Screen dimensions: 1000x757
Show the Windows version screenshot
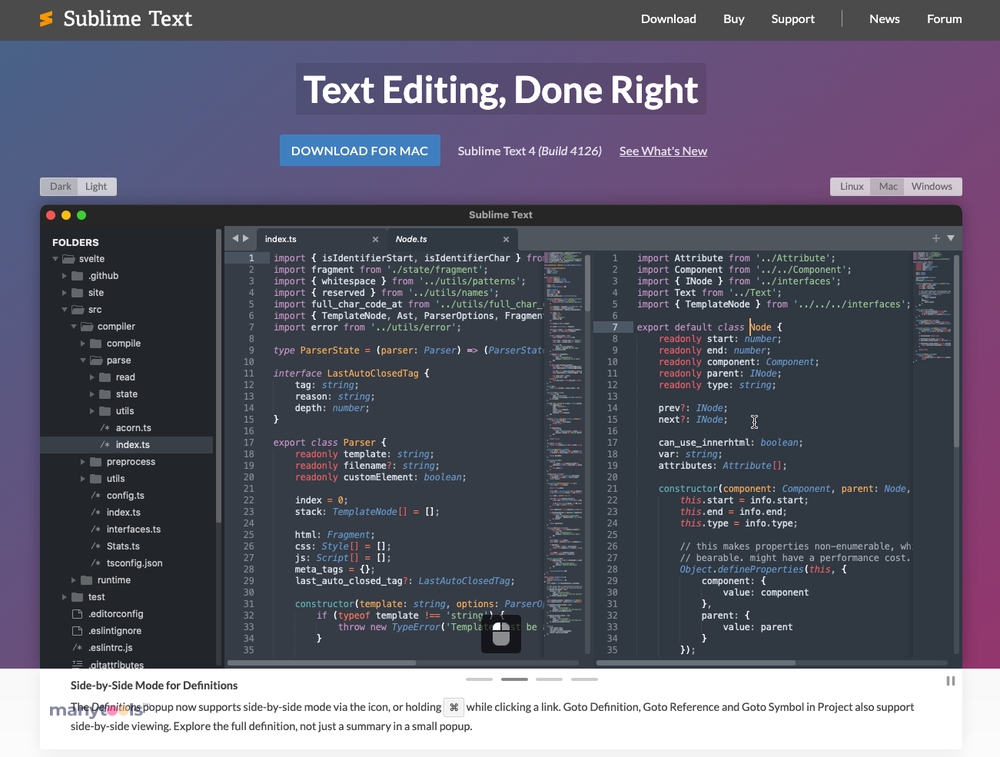[932, 186]
